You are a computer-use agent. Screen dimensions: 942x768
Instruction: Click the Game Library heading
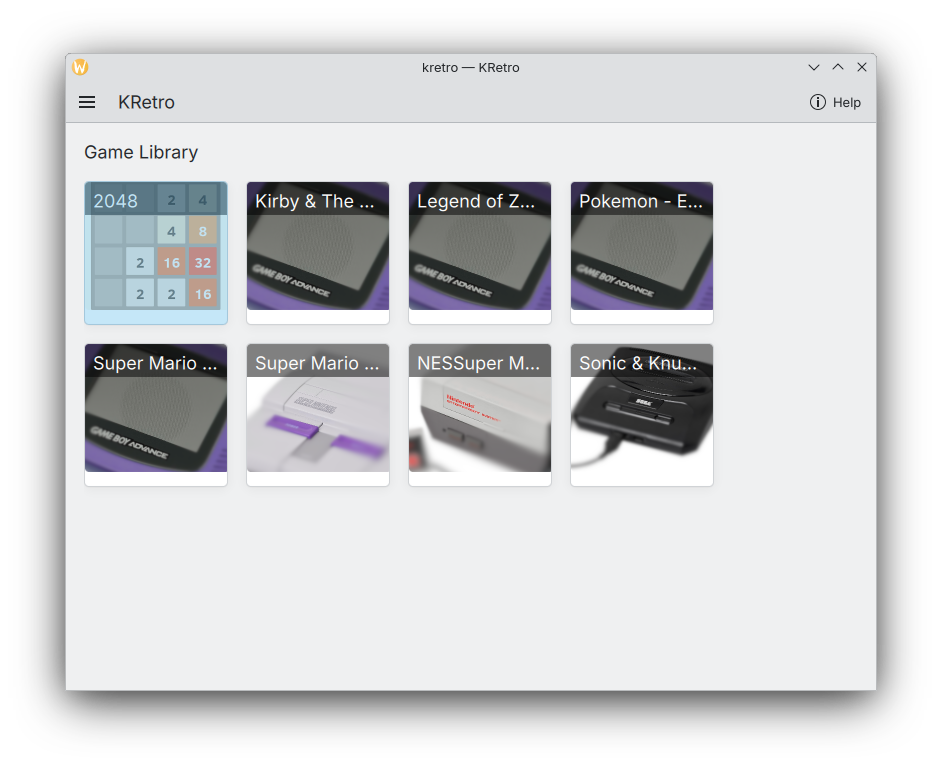(141, 152)
